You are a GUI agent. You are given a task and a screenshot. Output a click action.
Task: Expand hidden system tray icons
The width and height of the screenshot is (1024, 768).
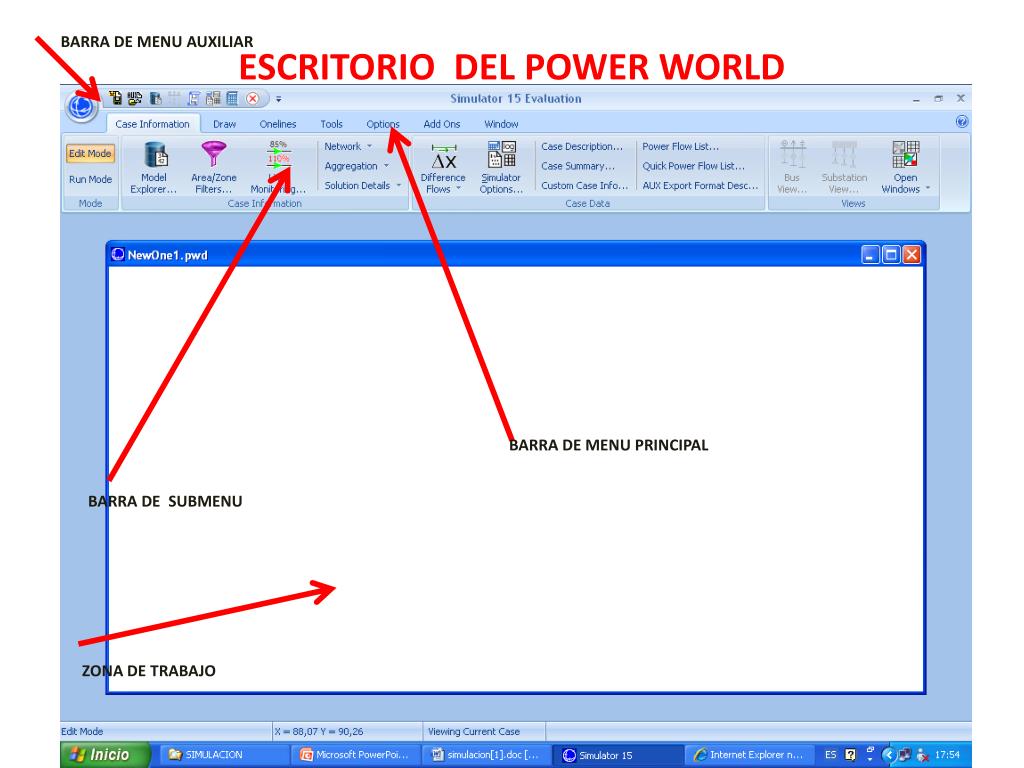[888, 755]
